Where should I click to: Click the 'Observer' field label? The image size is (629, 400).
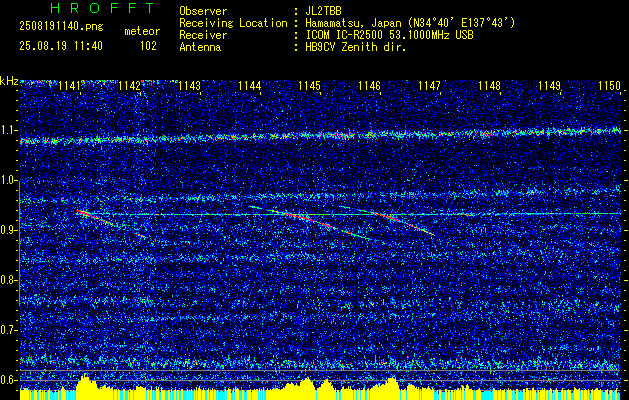[203, 11]
